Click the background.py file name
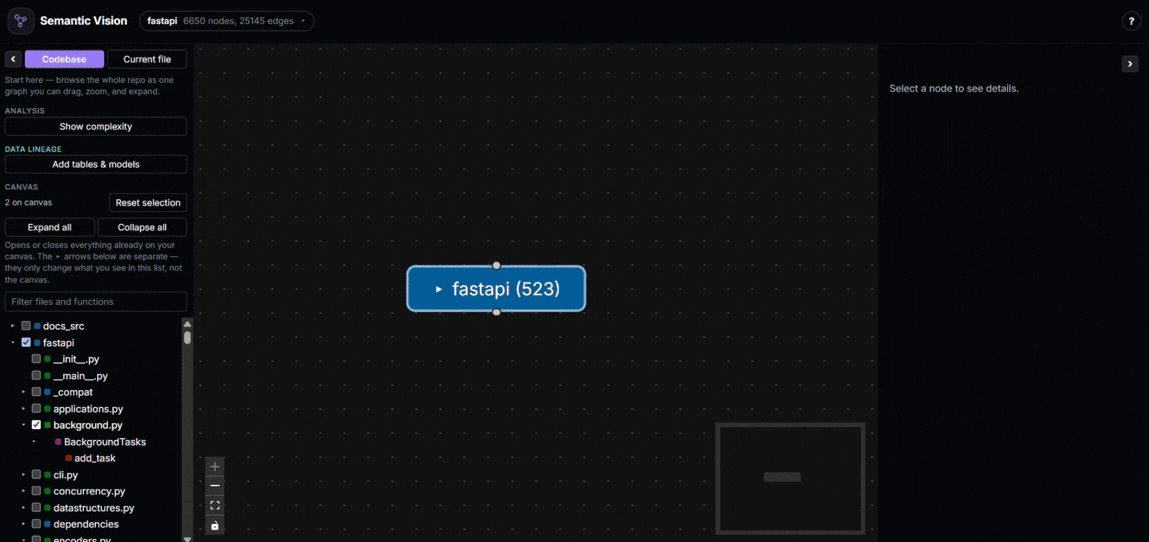 point(88,426)
